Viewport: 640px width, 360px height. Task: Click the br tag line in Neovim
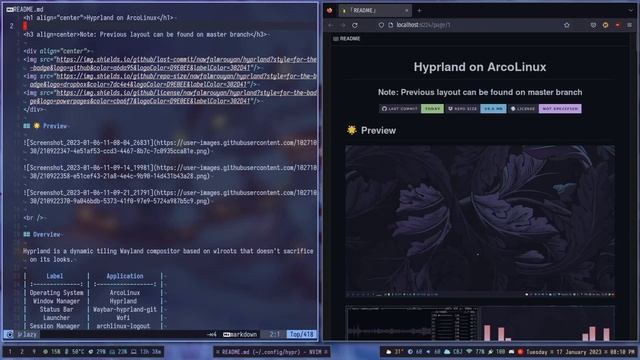[x=34, y=218]
